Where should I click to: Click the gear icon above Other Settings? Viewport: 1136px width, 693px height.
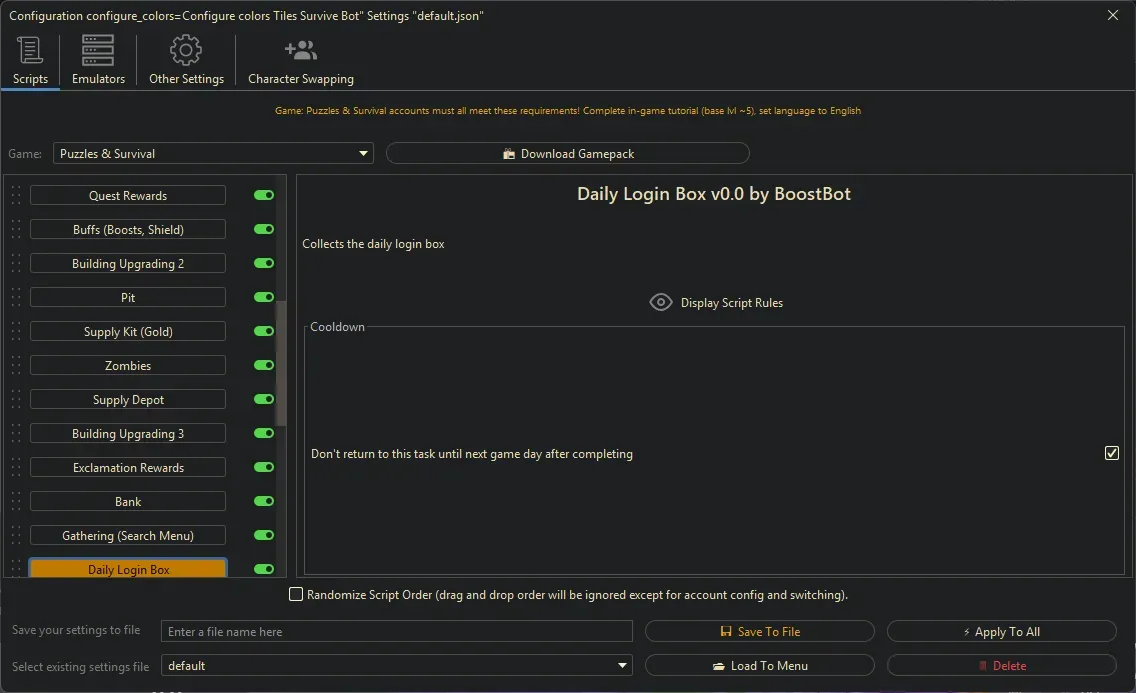point(185,49)
